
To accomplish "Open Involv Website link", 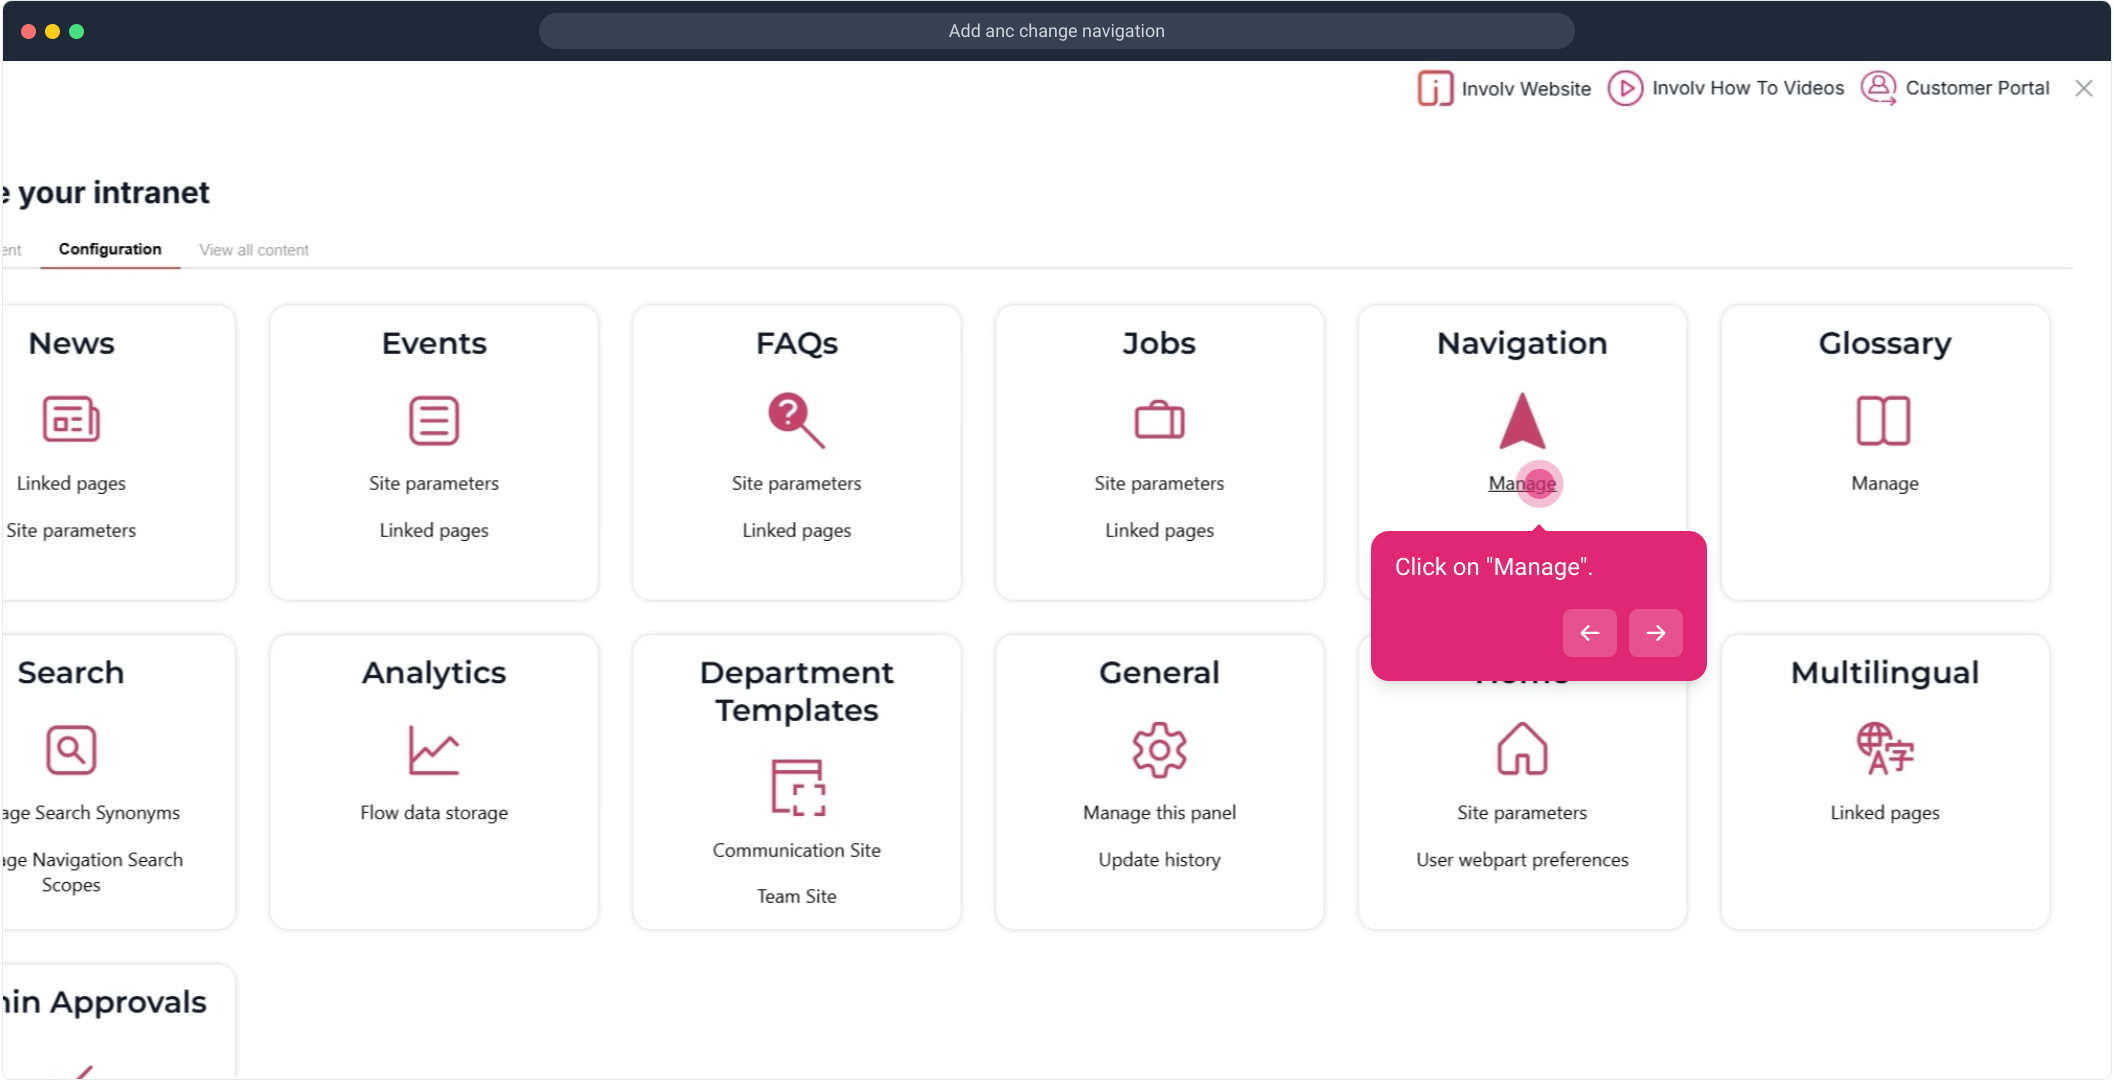I will pos(1526,88).
